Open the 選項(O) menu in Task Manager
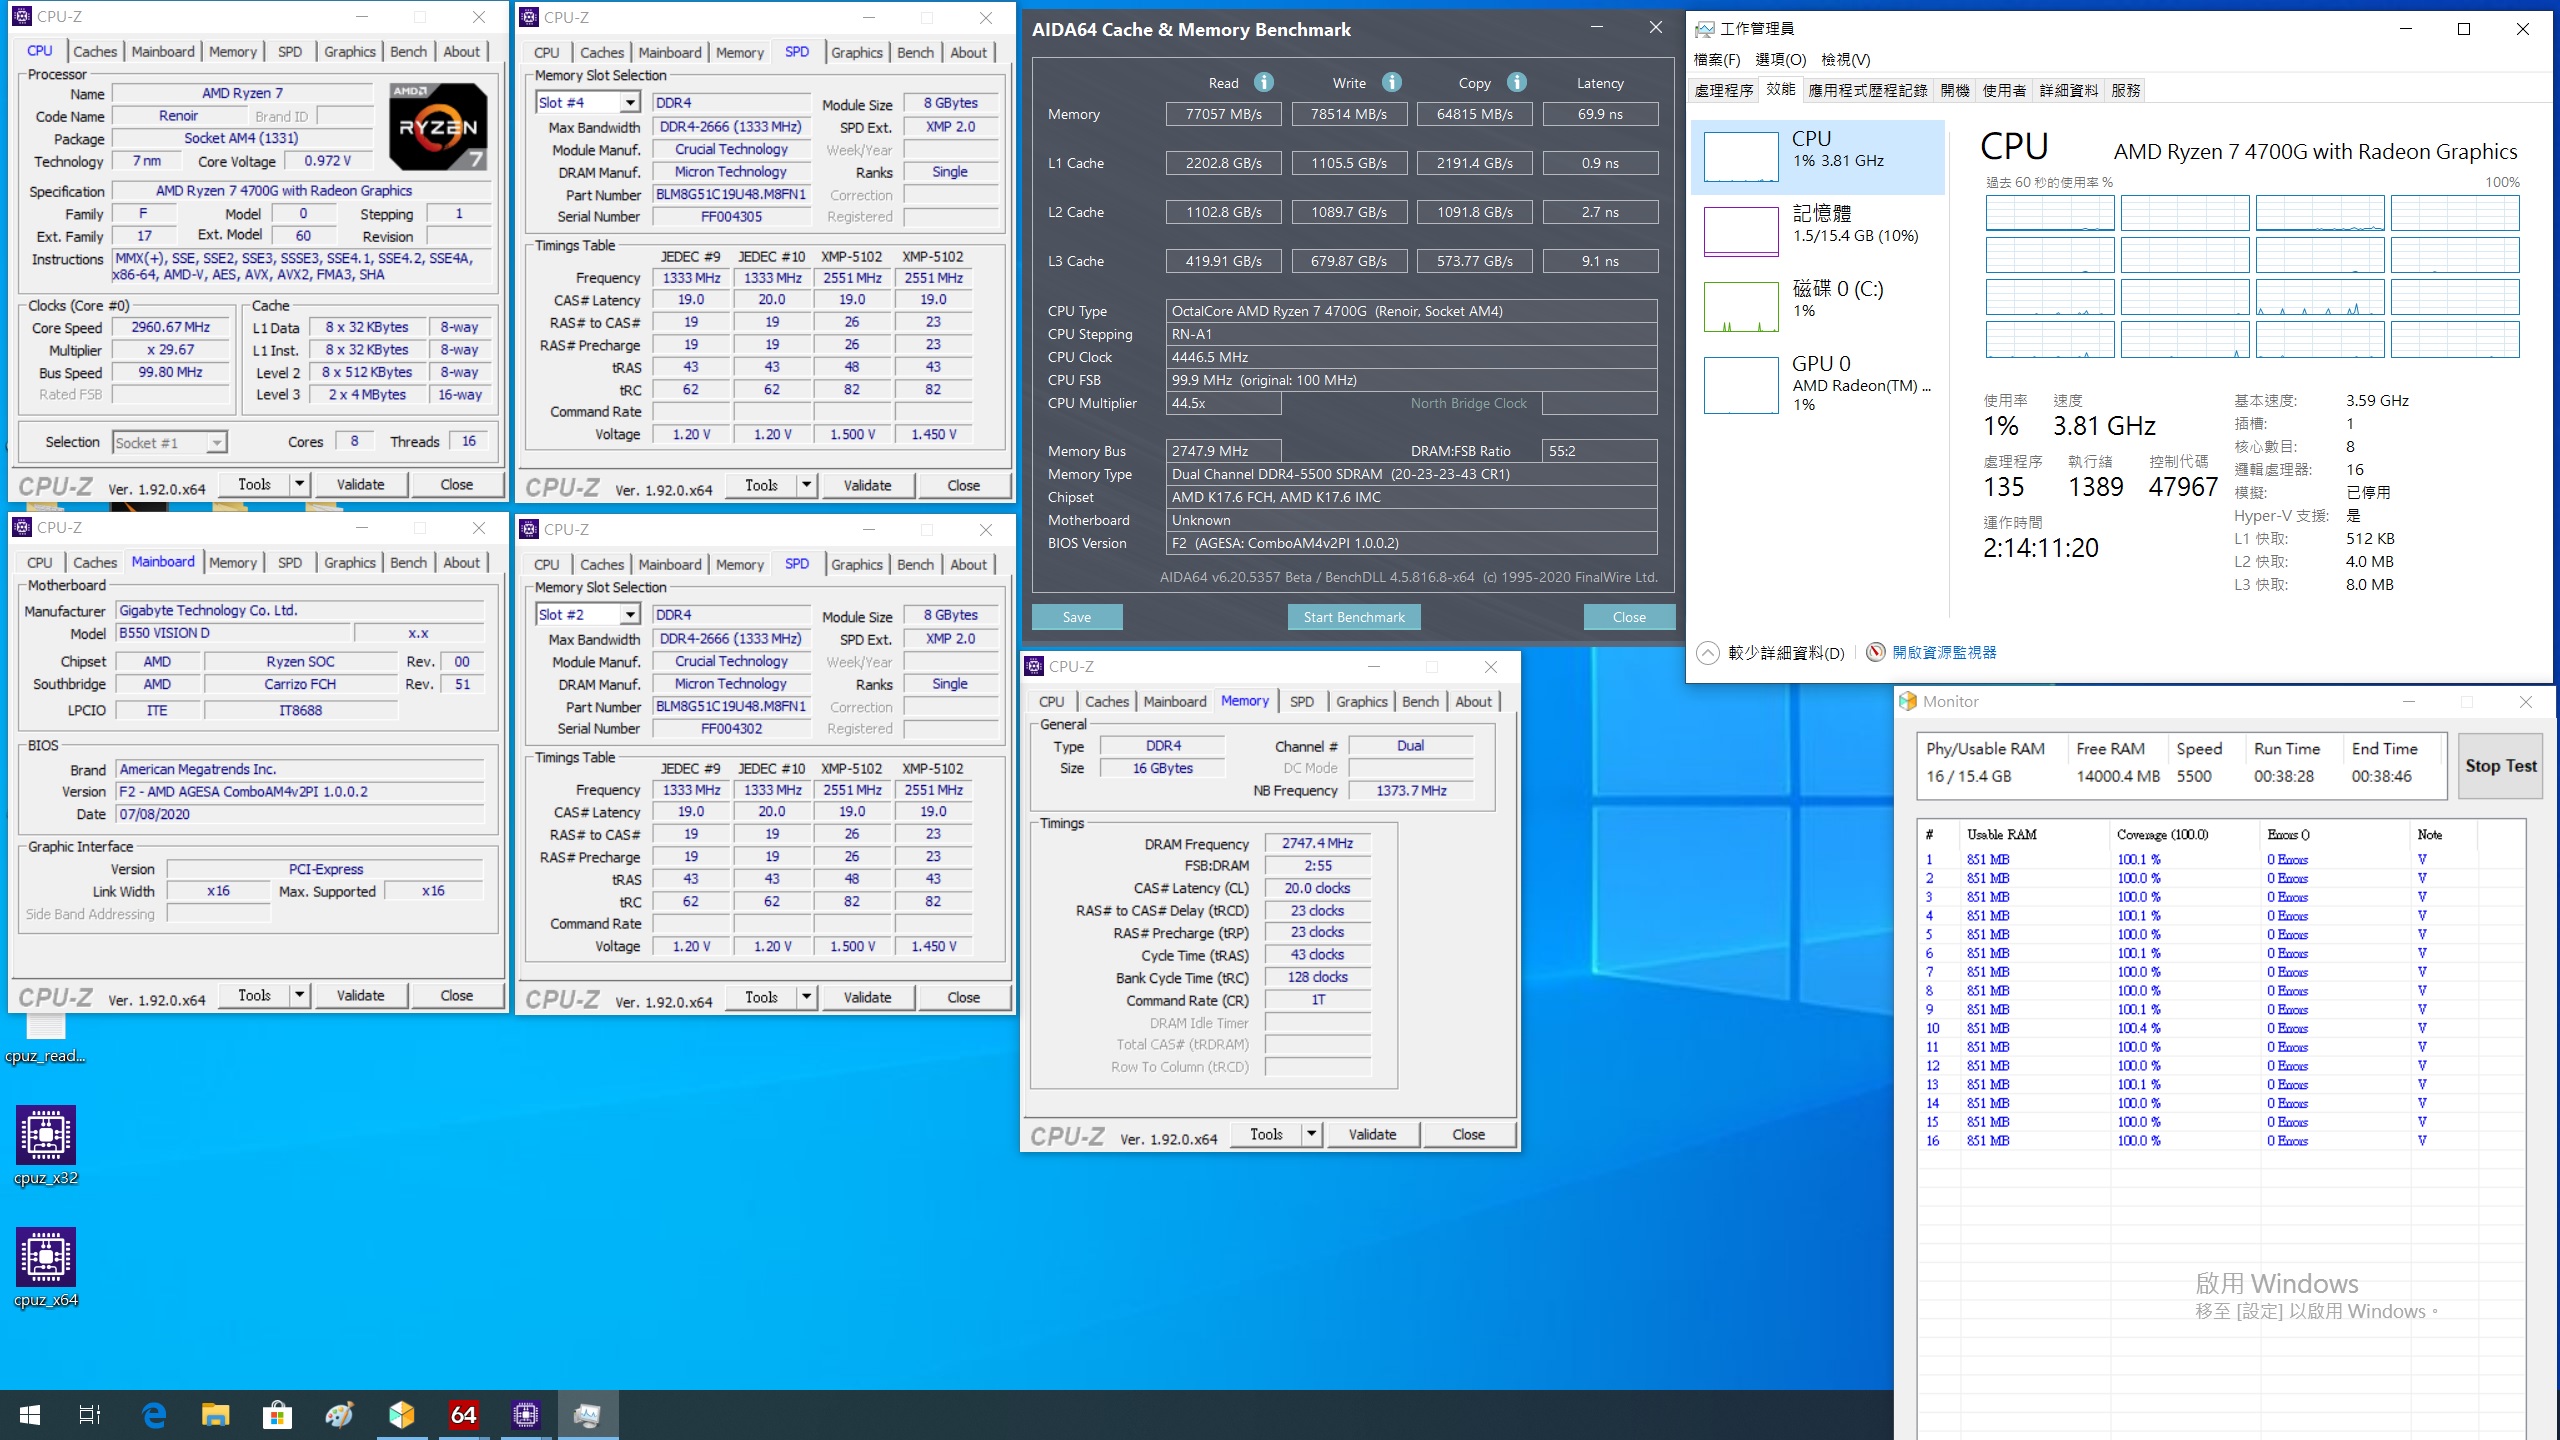2560x1440 pixels. click(x=1781, y=60)
